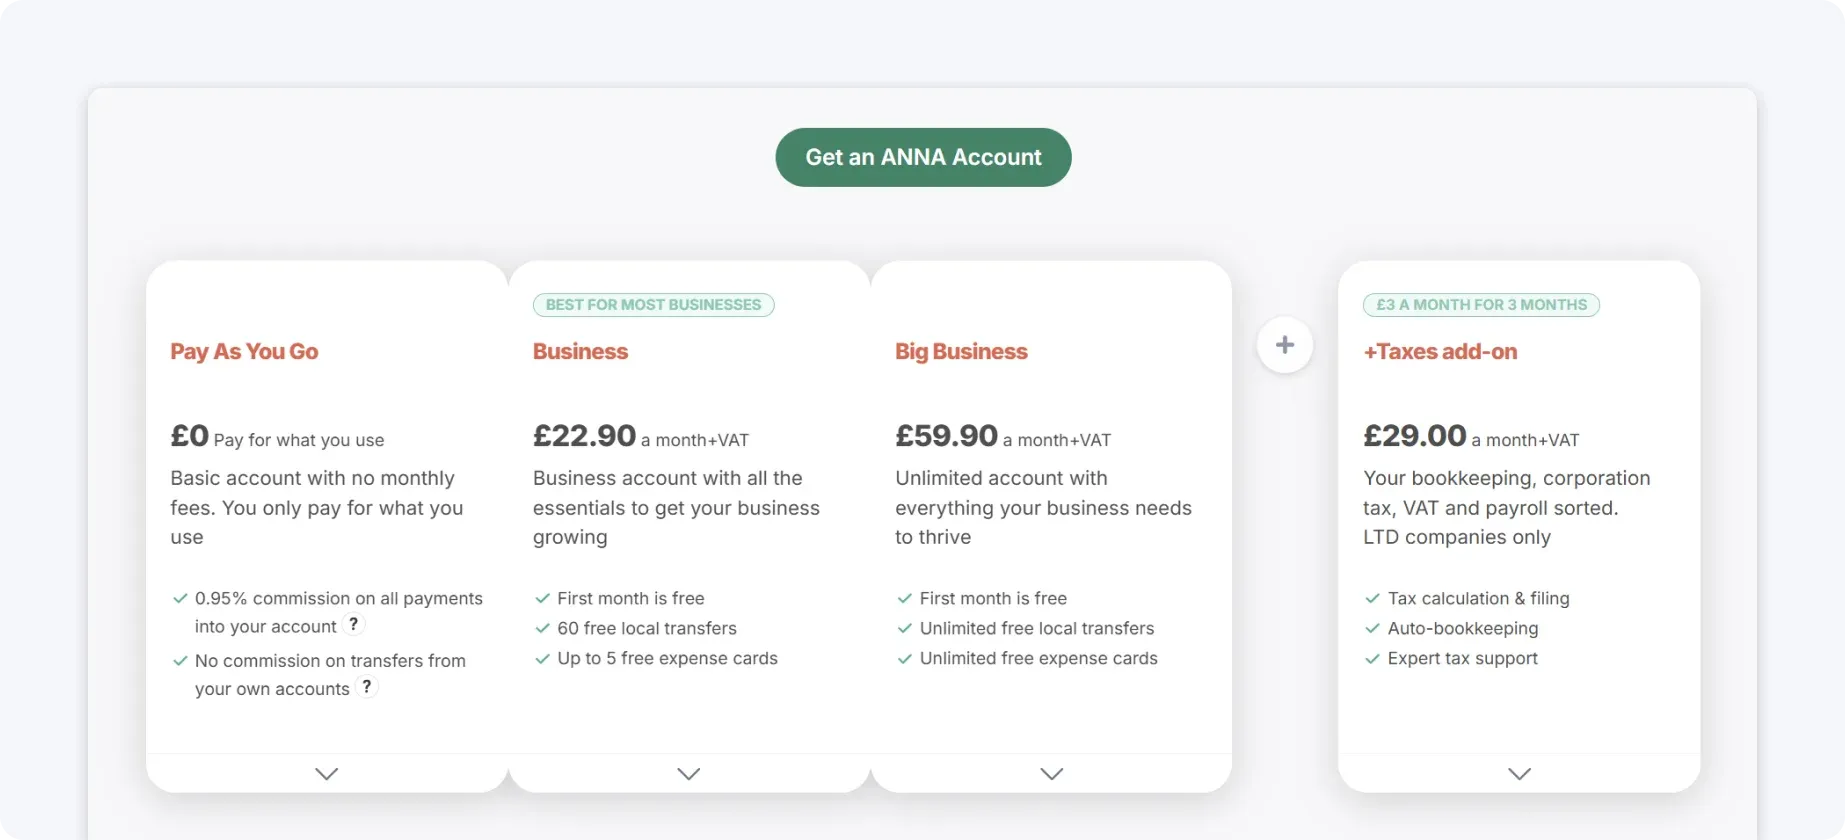1845x840 pixels.
Task: Expand the Big Business plan details chevron
Action: click(1050, 773)
